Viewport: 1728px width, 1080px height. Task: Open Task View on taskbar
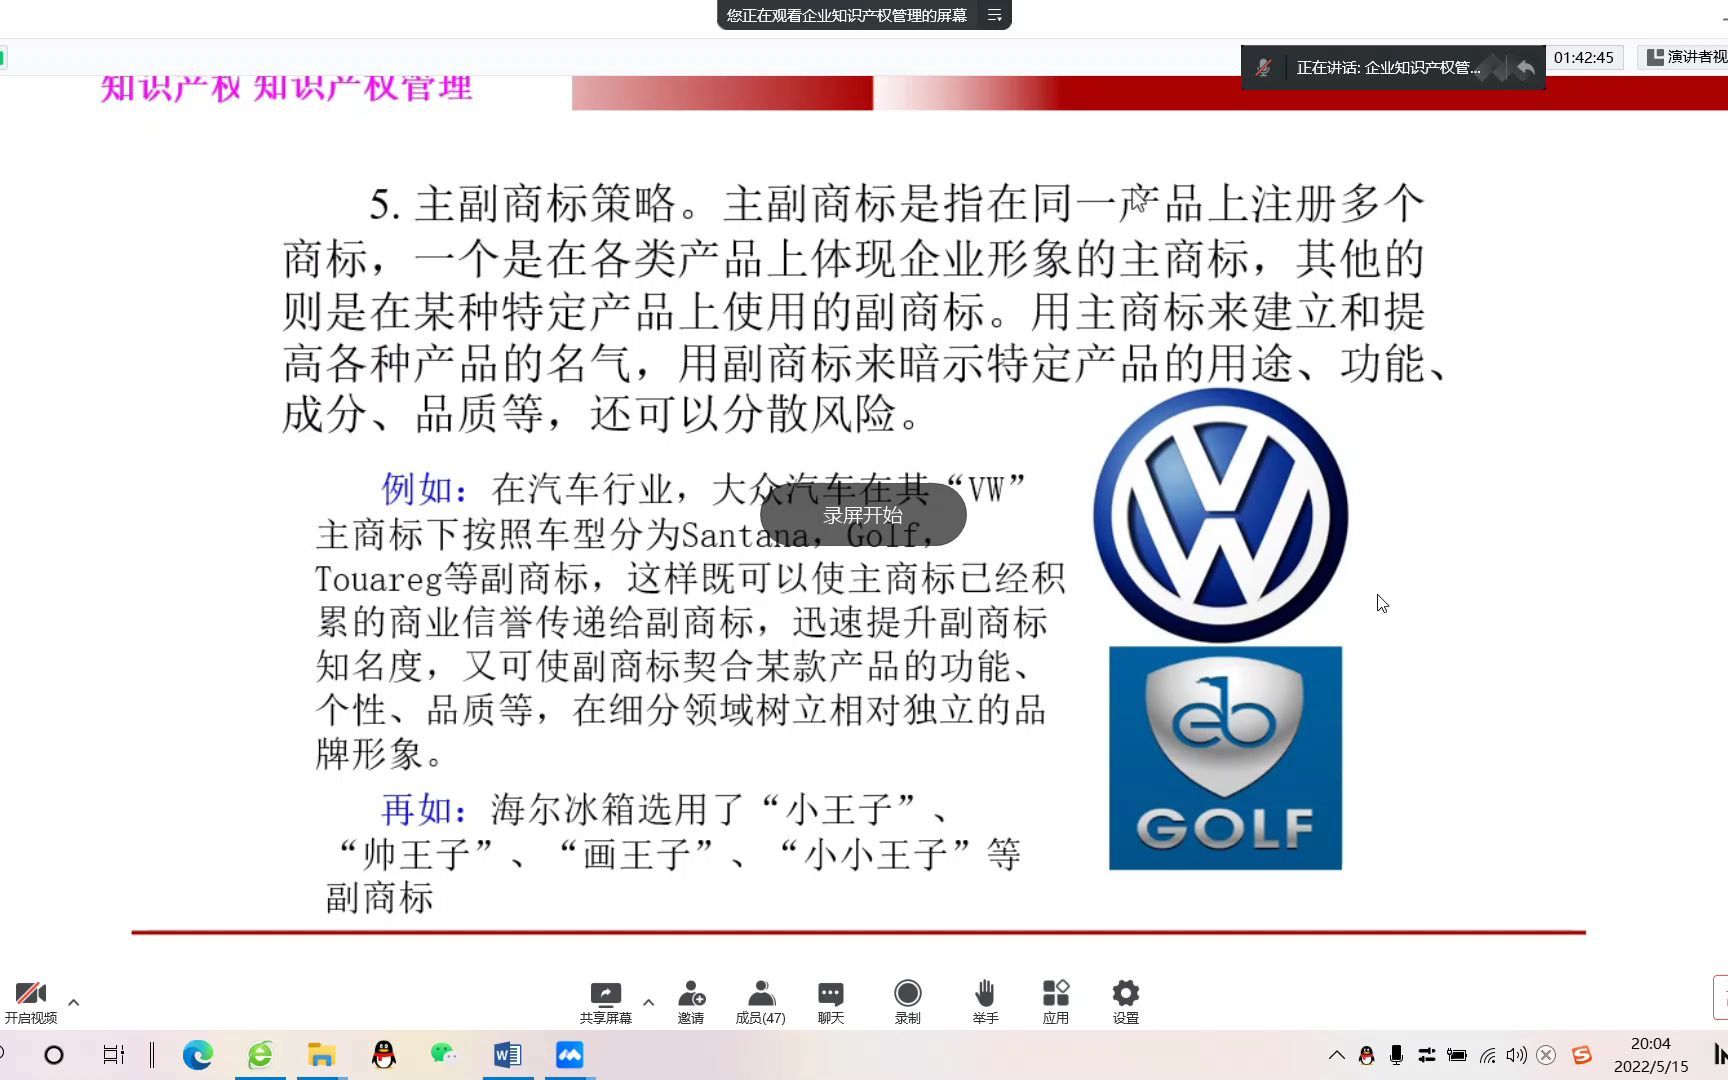(114, 1055)
